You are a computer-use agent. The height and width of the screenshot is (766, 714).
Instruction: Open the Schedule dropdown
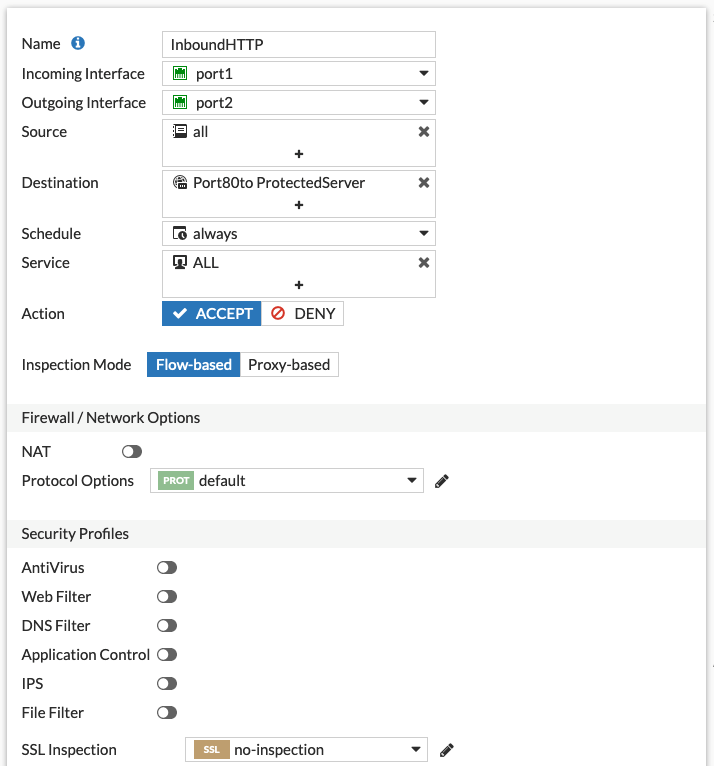coord(298,234)
